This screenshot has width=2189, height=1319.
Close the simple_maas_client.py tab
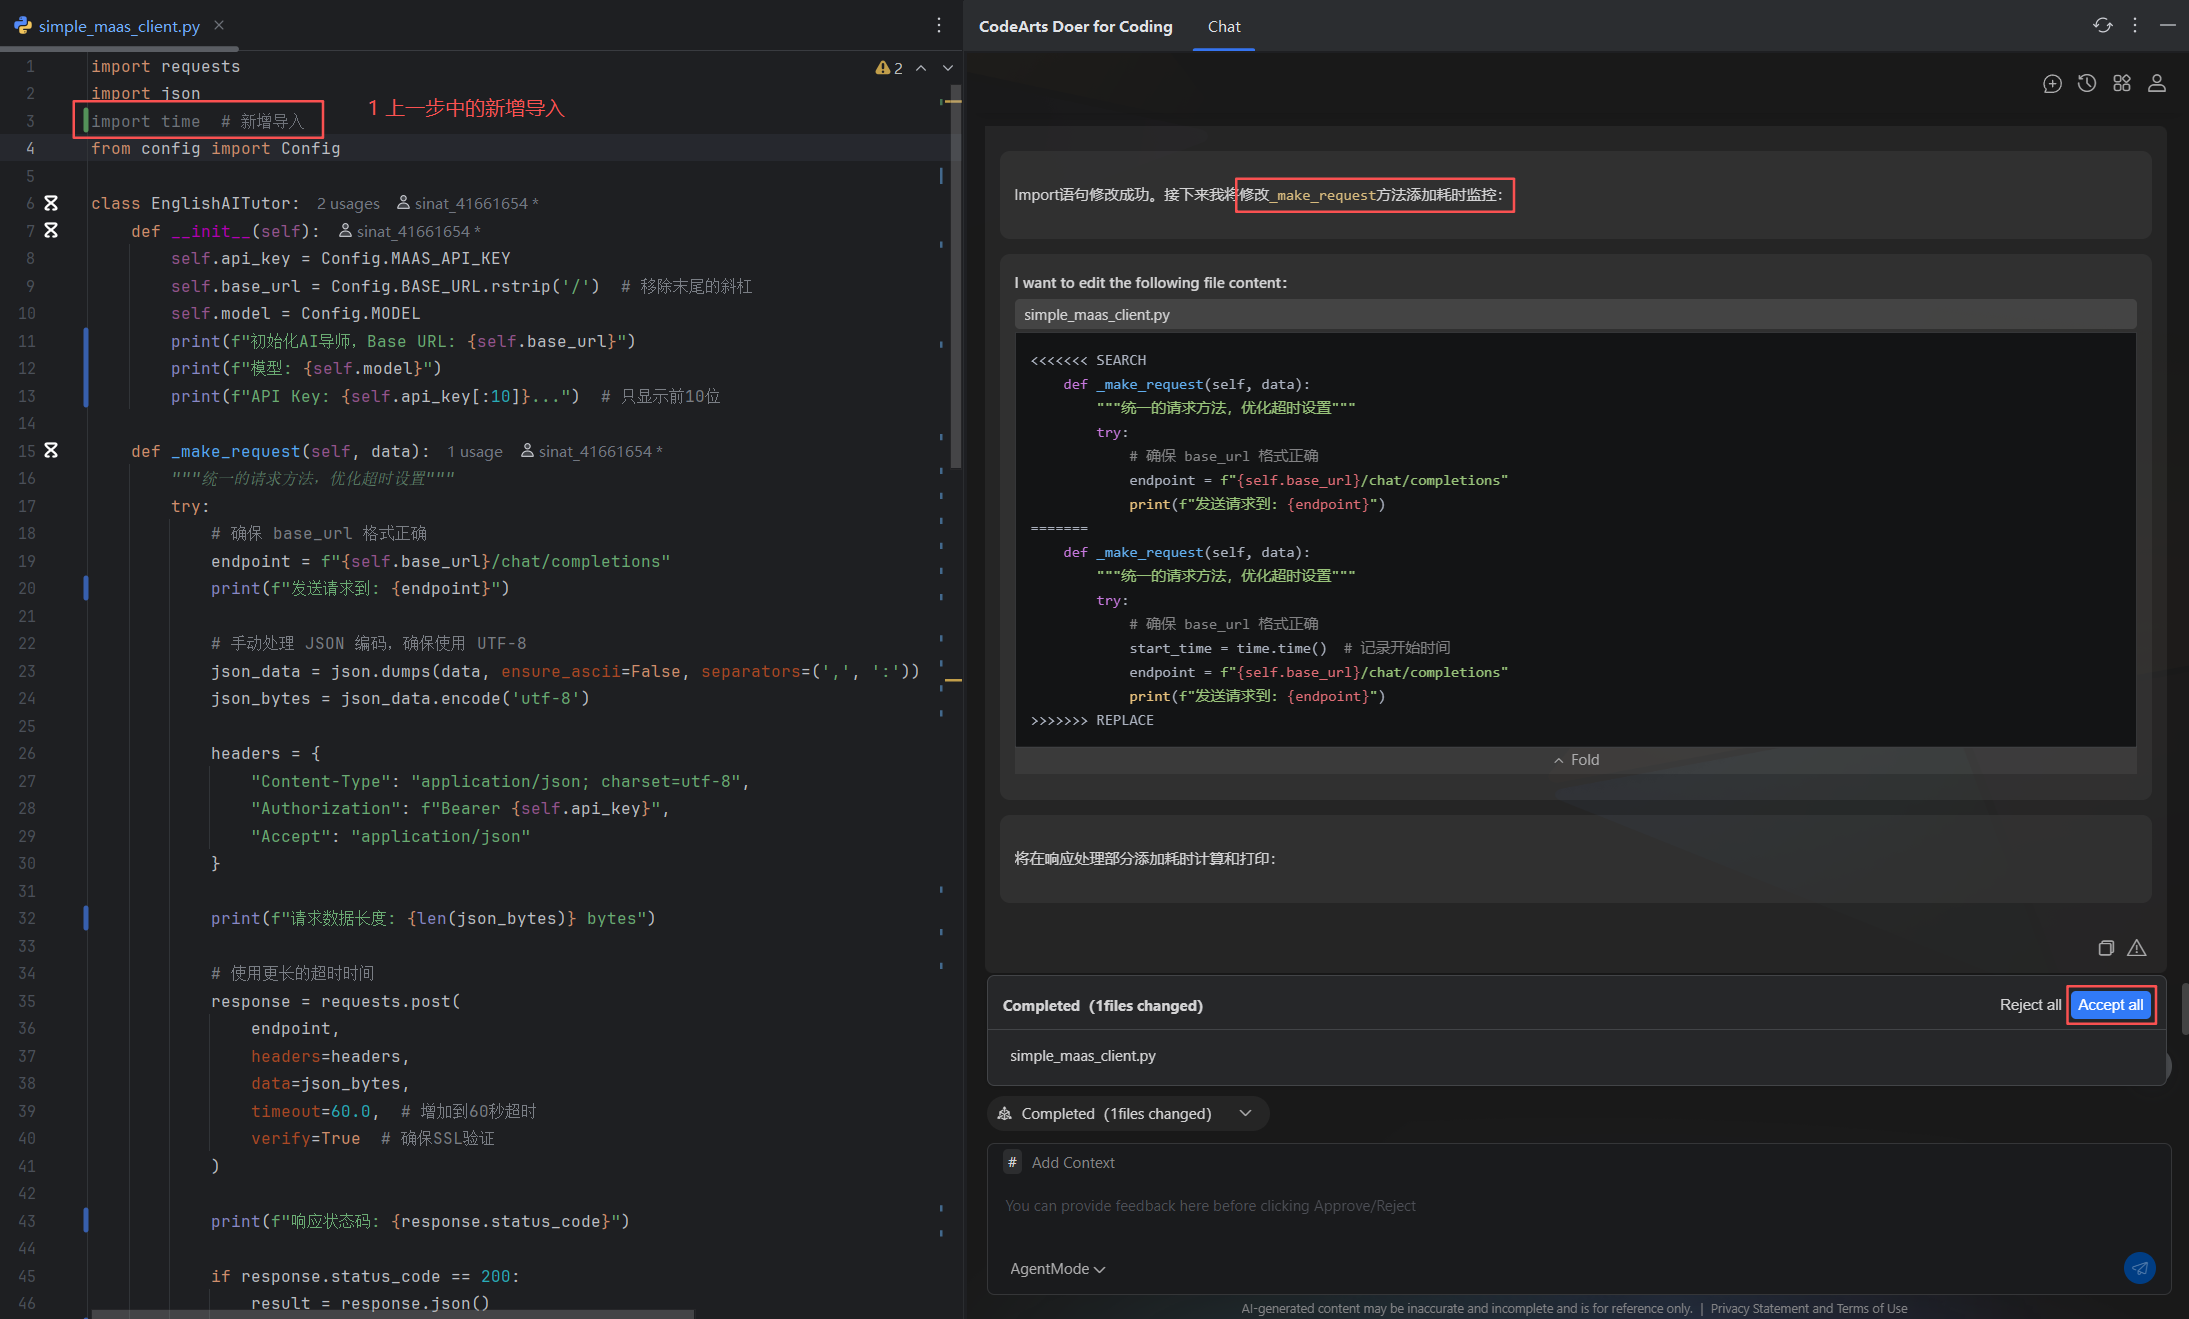click(x=219, y=26)
